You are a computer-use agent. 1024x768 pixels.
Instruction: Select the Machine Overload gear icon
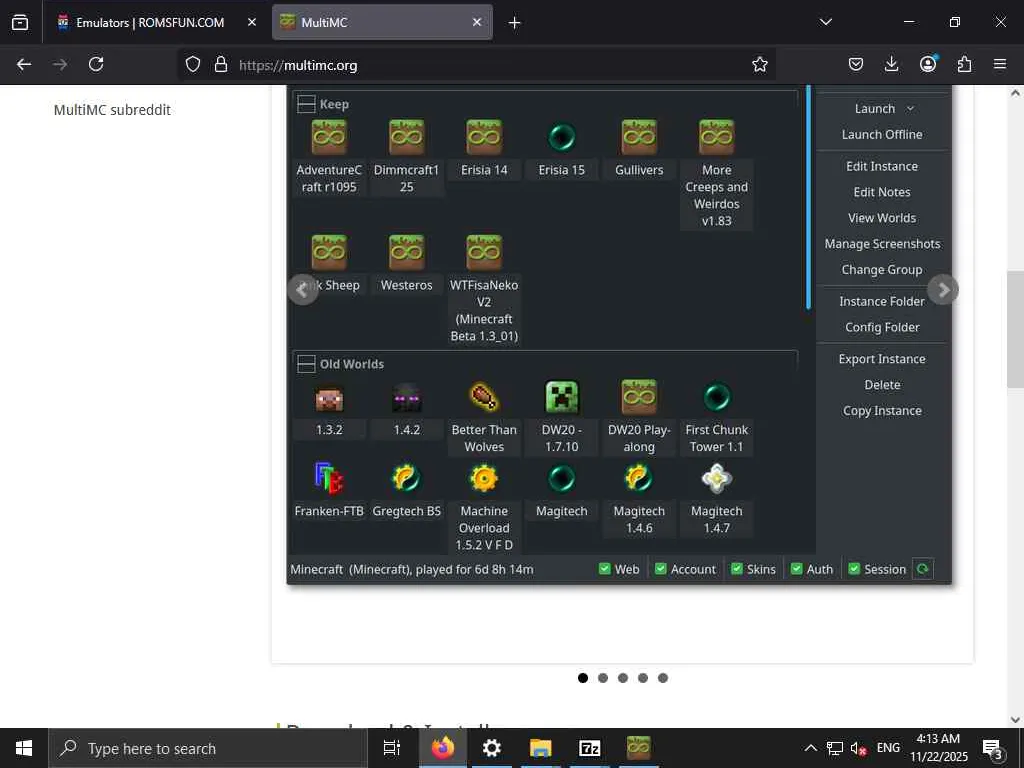(484, 478)
